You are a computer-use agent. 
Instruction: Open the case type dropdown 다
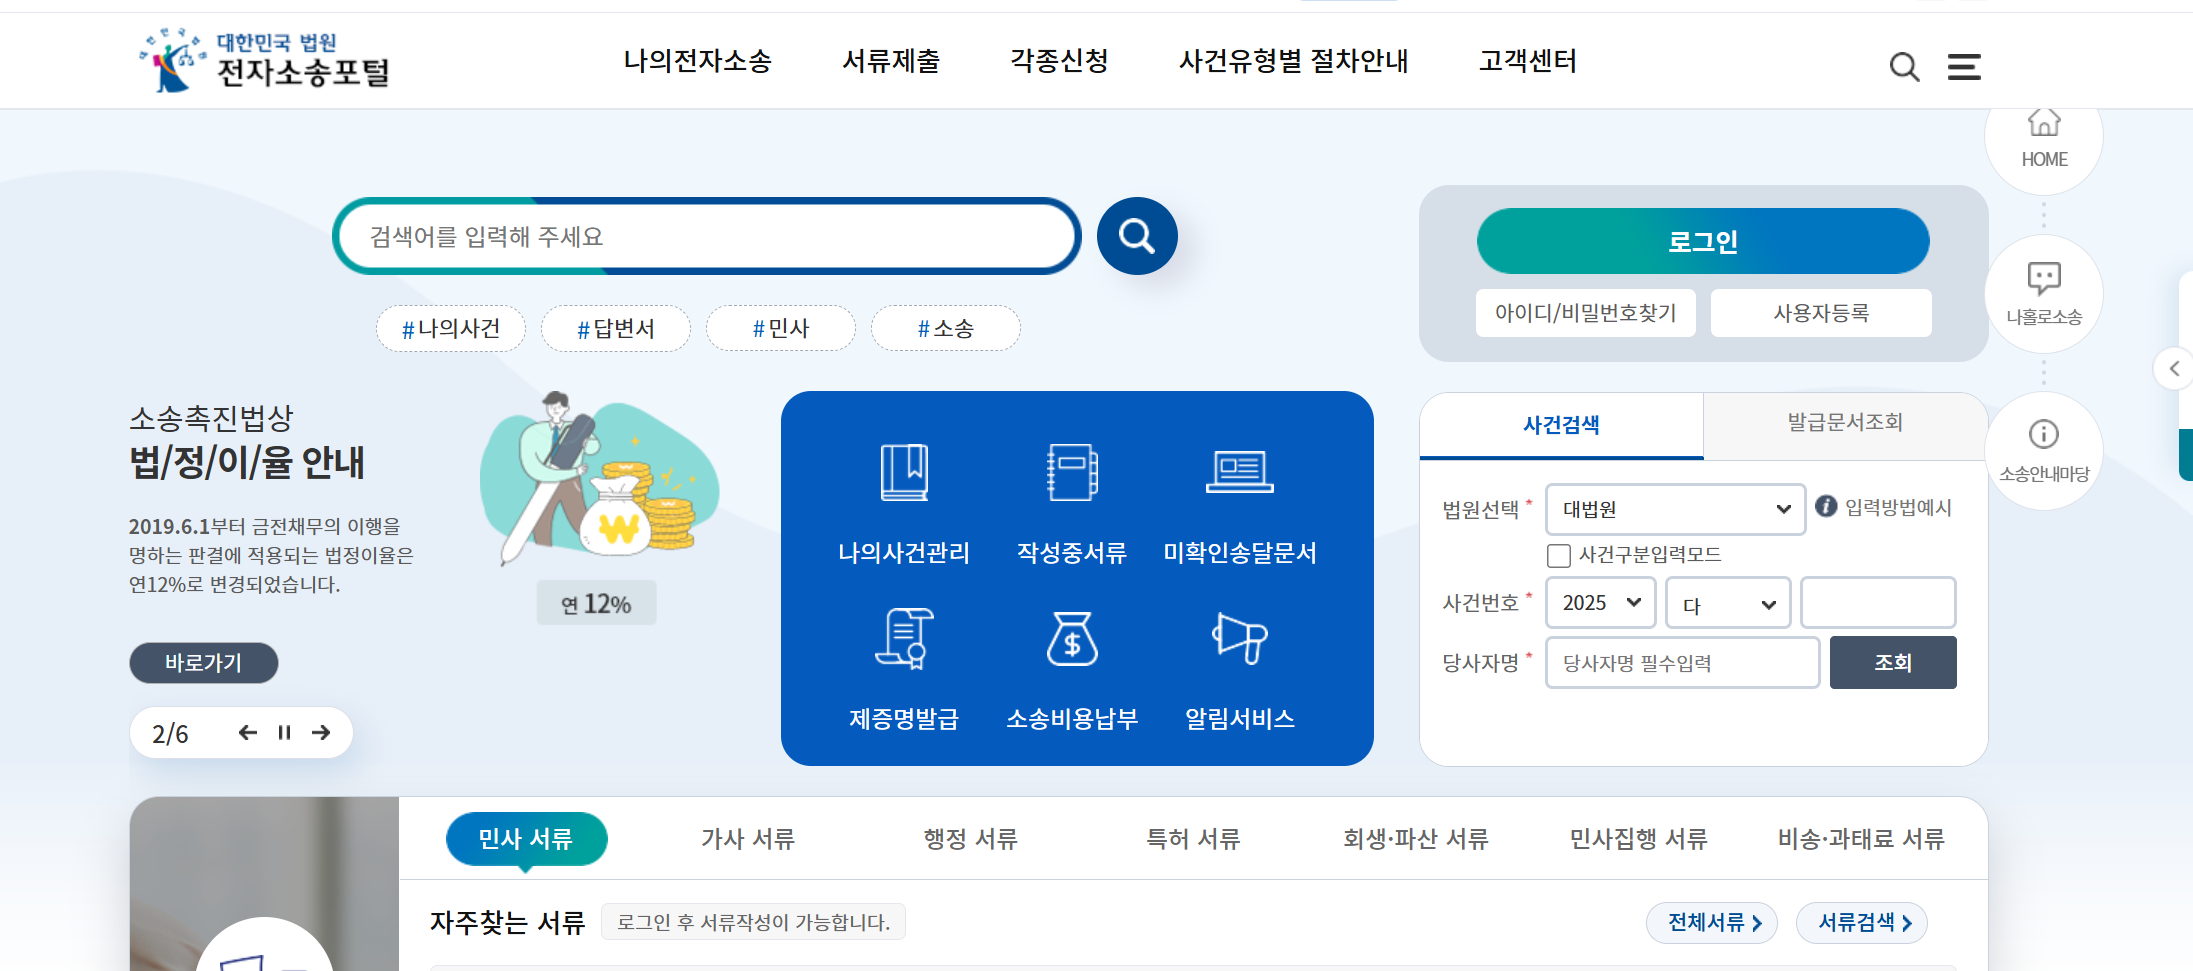[1728, 603]
